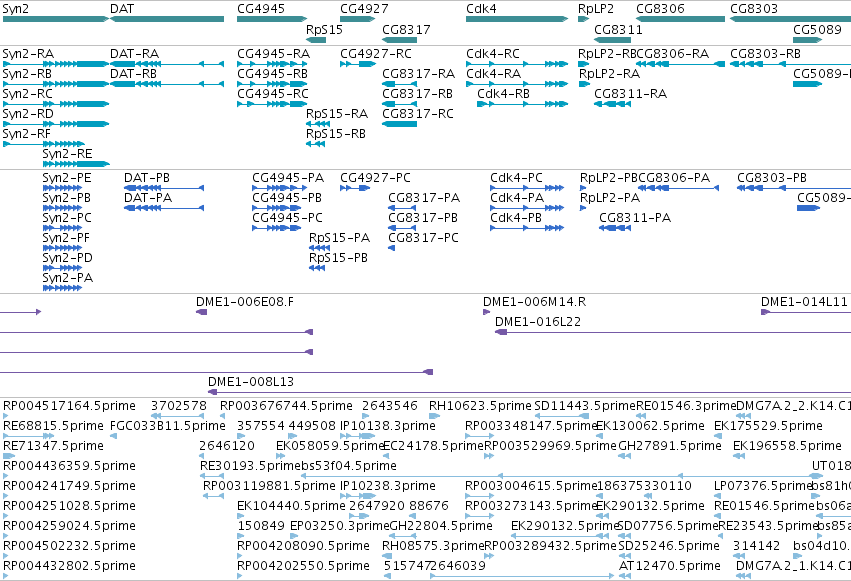Screen dimensions: 851x581
Task: Select transcript Syn2-RF
Action: [x=27, y=134]
